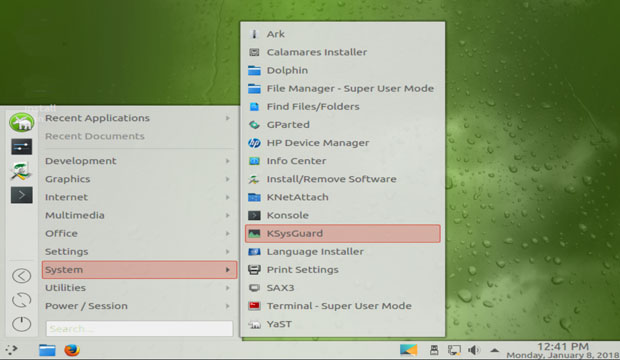Click the Find Files/Folders icon
This screenshot has height=360, width=620.
[254, 107]
